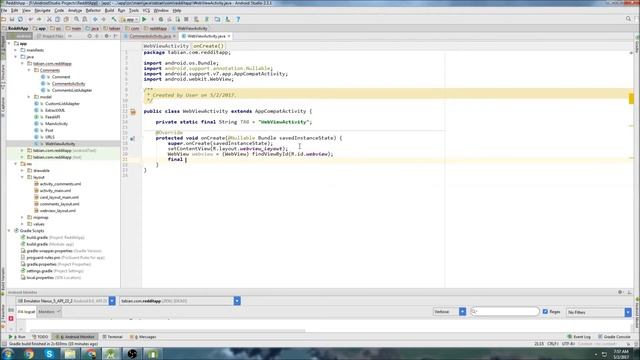Open the Event Log
The image size is (640, 360).
(579, 337)
